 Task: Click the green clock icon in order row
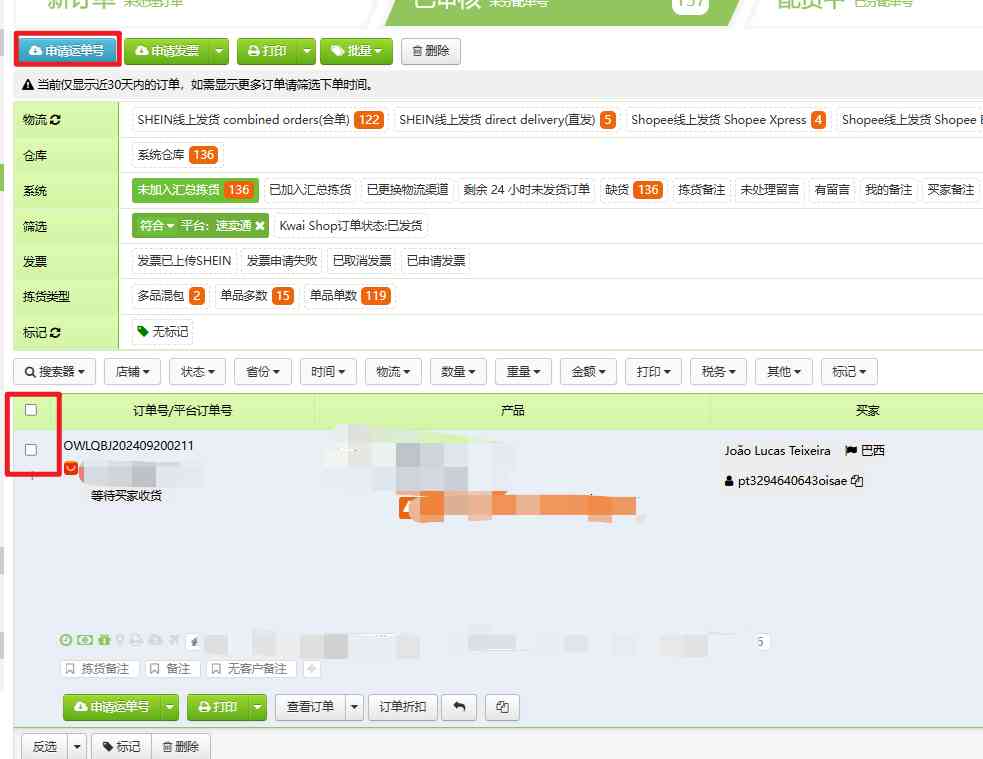pyautogui.click(x=67, y=640)
